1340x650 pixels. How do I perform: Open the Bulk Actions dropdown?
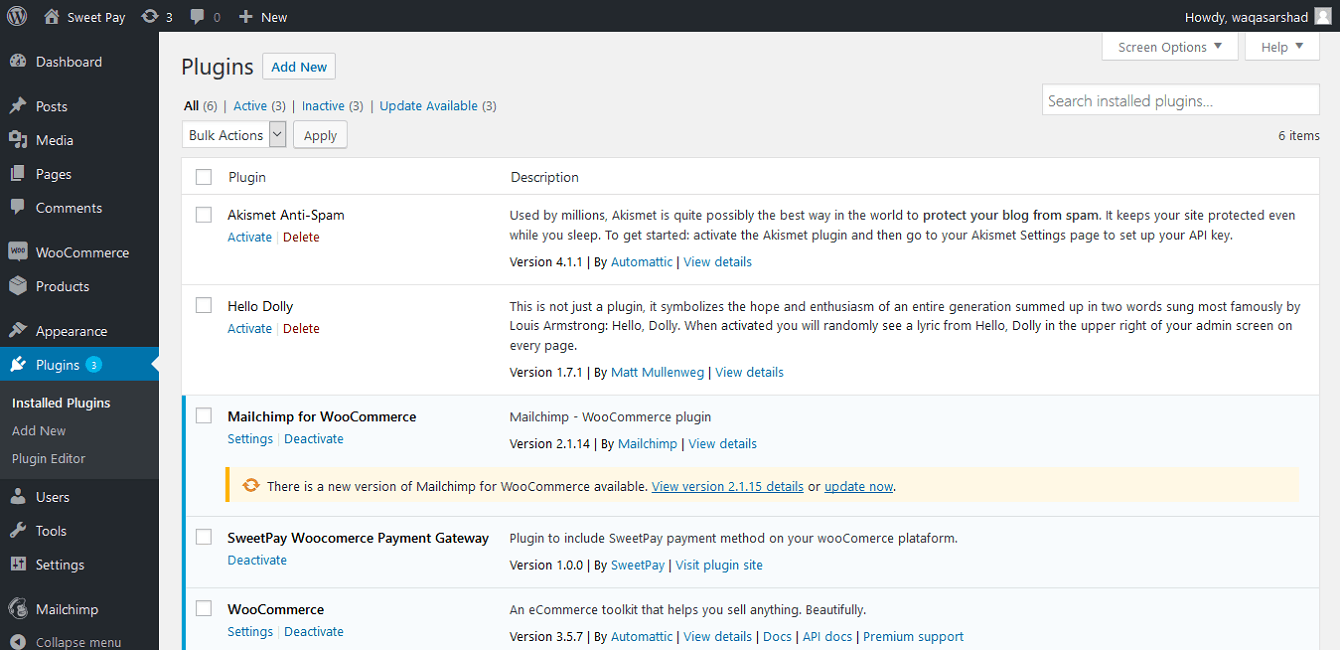pyautogui.click(x=235, y=135)
